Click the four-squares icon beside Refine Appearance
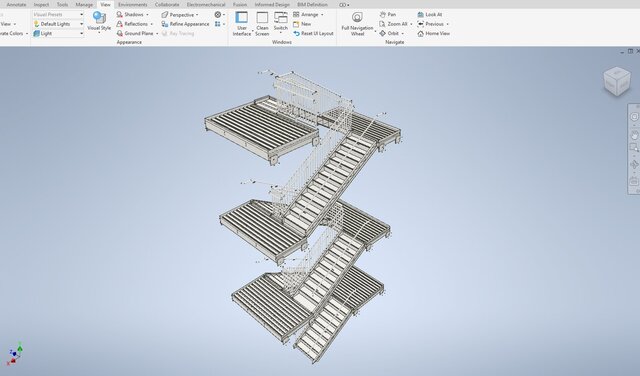This screenshot has width=640, height=376. tap(218, 24)
